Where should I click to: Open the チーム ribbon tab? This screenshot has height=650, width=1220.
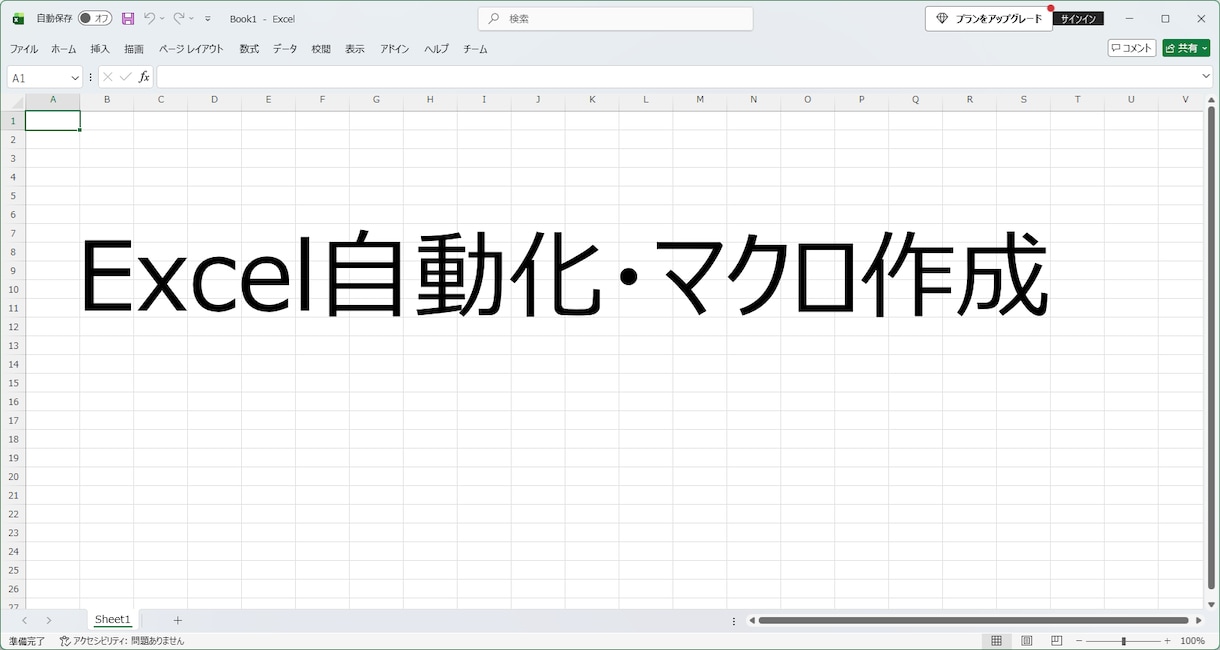[475, 48]
